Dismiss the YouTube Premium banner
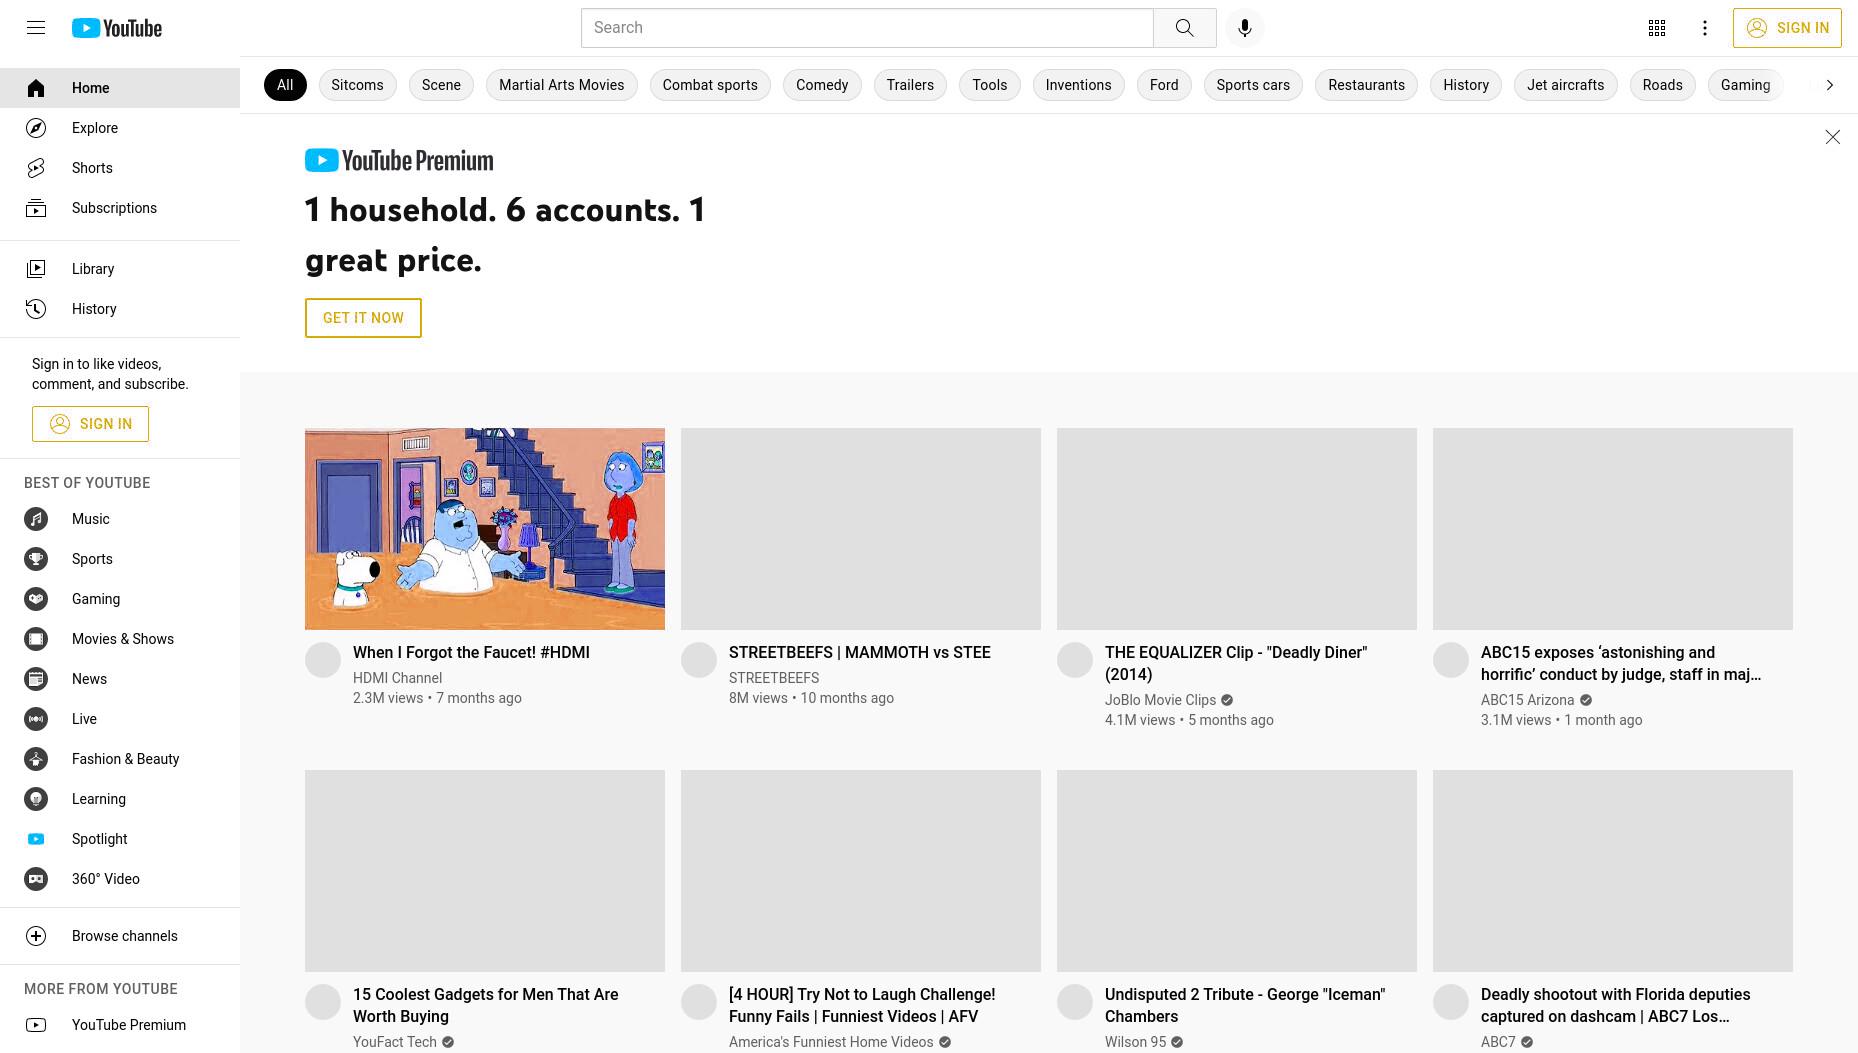Viewport: 1858px width, 1053px height. (1832, 137)
